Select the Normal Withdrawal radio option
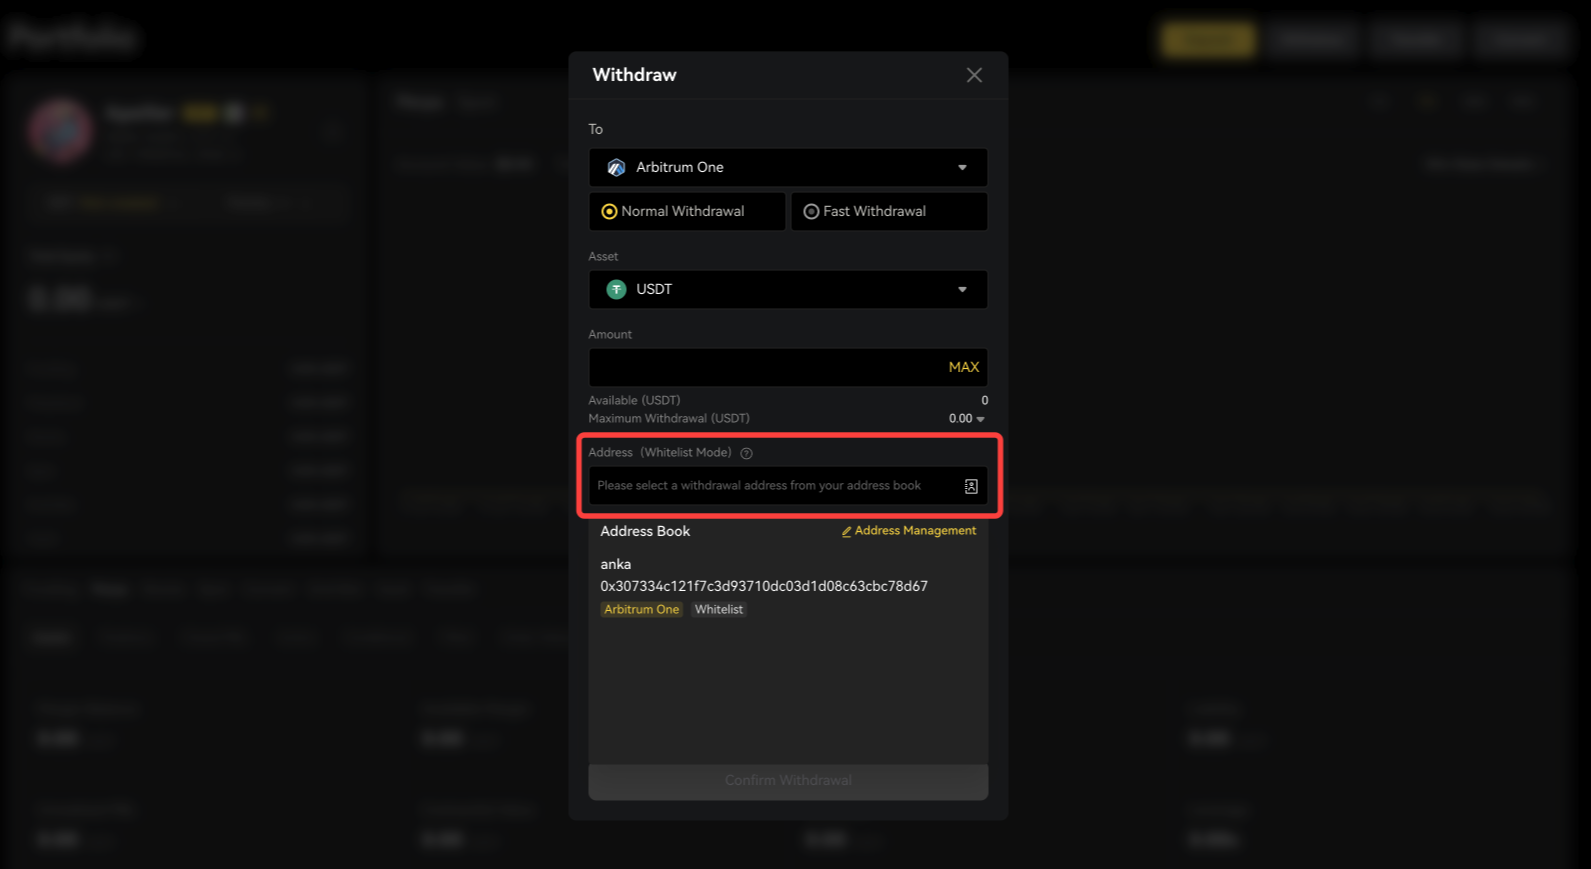Viewport: 1591px width, 869px height. click(609, 212)
